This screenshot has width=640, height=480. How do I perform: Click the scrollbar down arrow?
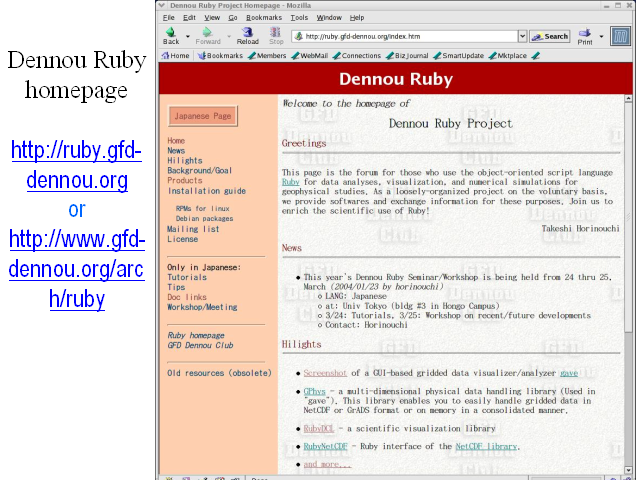[x=628, y=470]
